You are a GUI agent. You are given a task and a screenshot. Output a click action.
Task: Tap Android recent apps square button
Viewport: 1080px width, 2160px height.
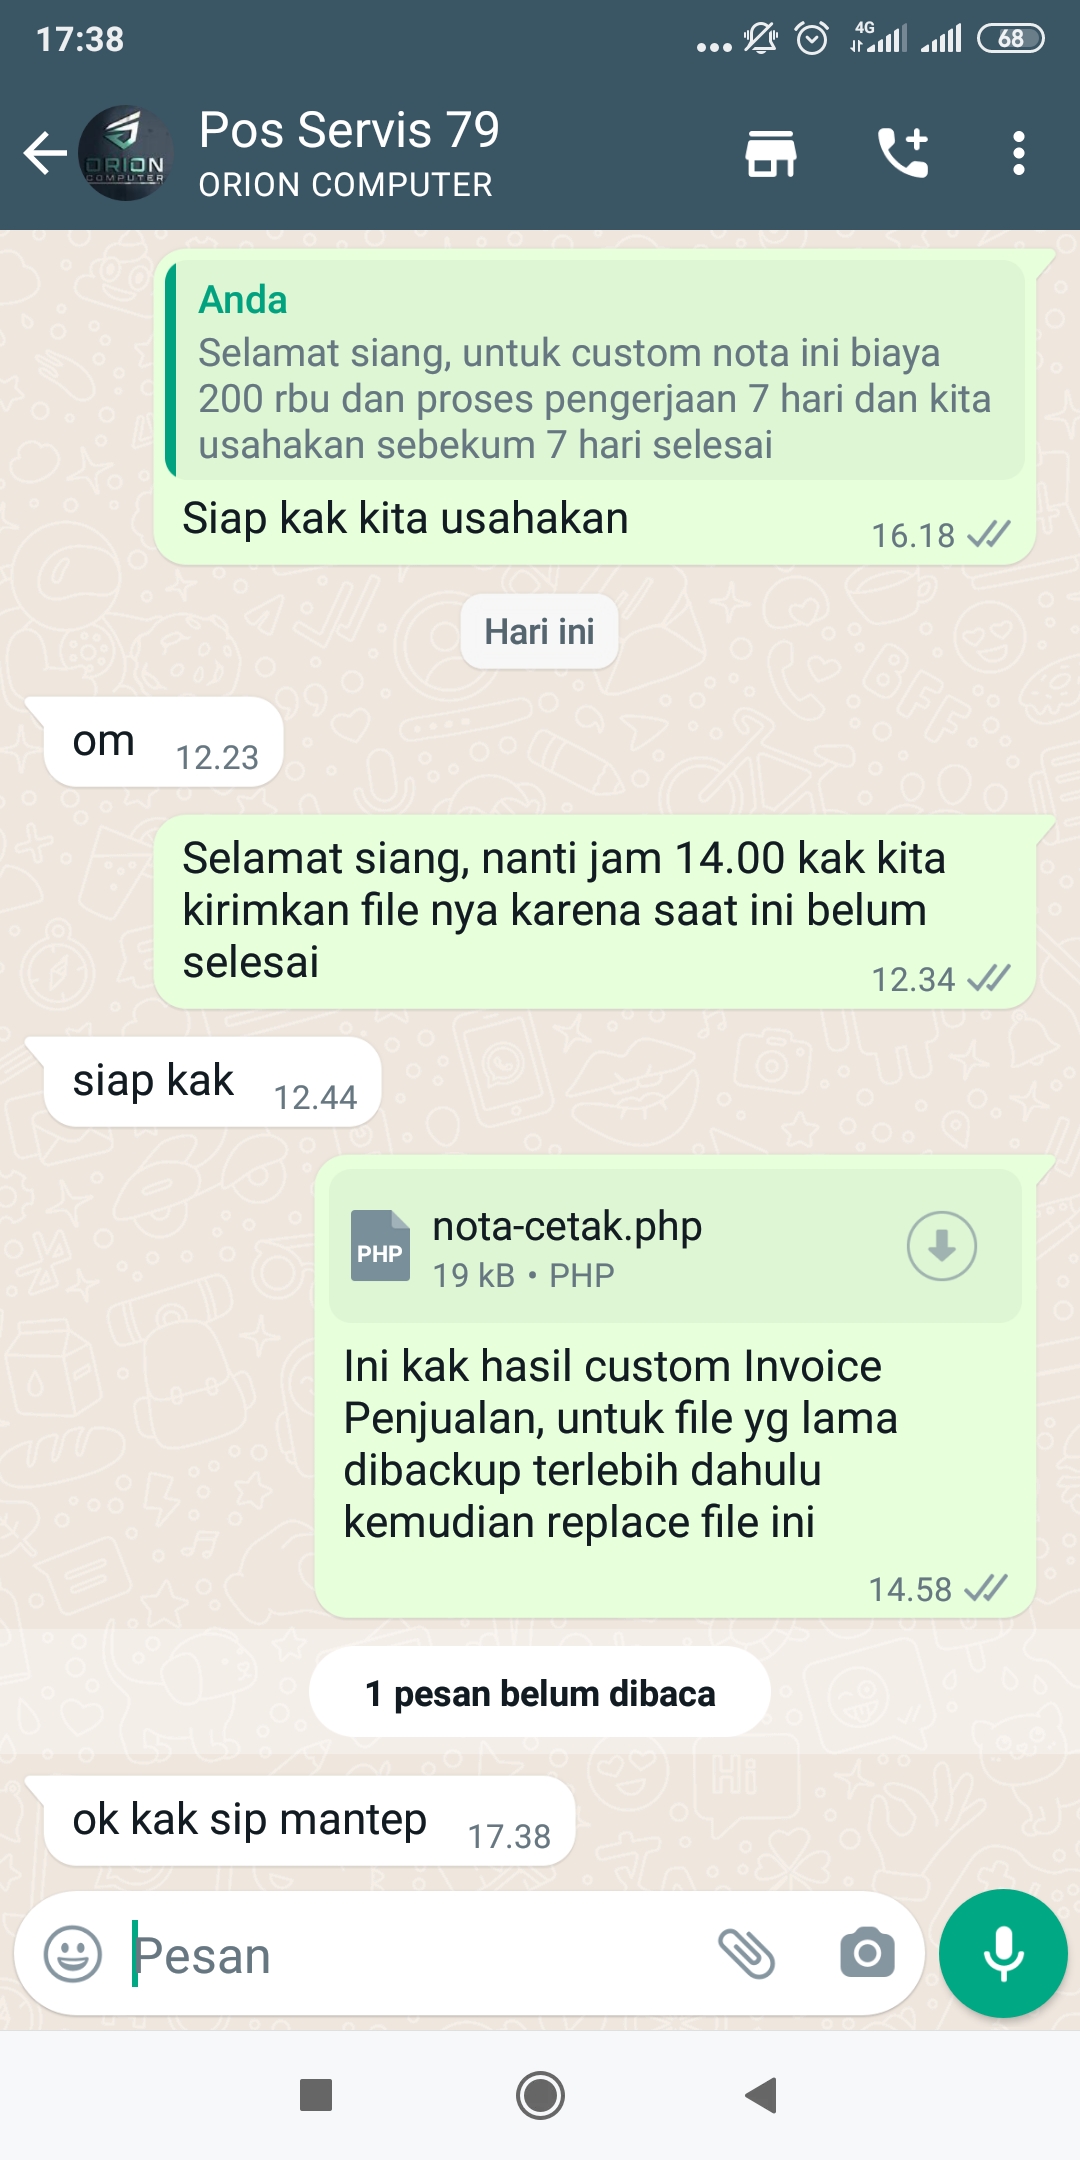[316, 2095]
